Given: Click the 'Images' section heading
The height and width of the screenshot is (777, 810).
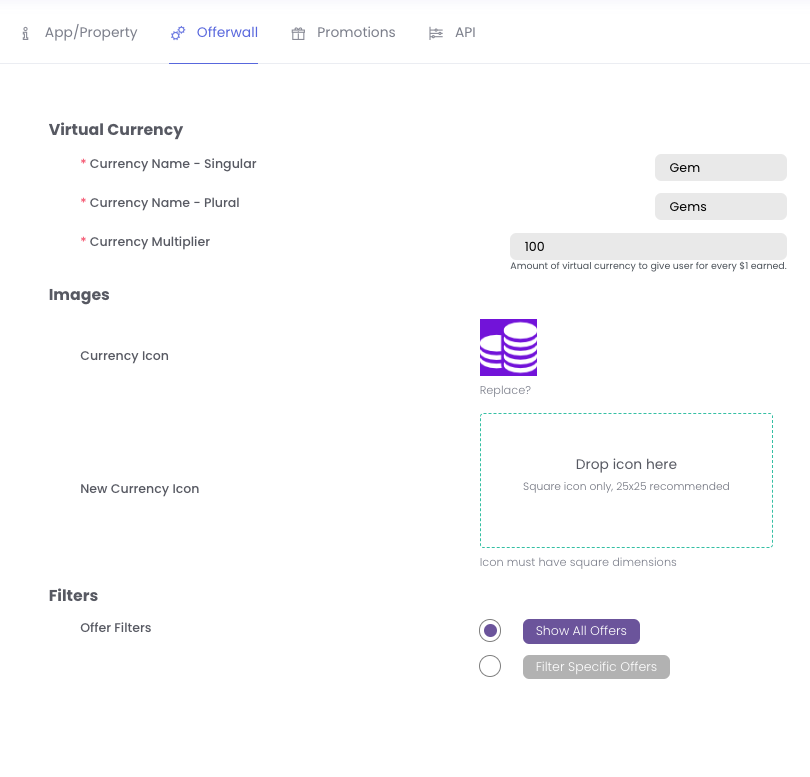Looking at the screenshot, I should point(79,294).
